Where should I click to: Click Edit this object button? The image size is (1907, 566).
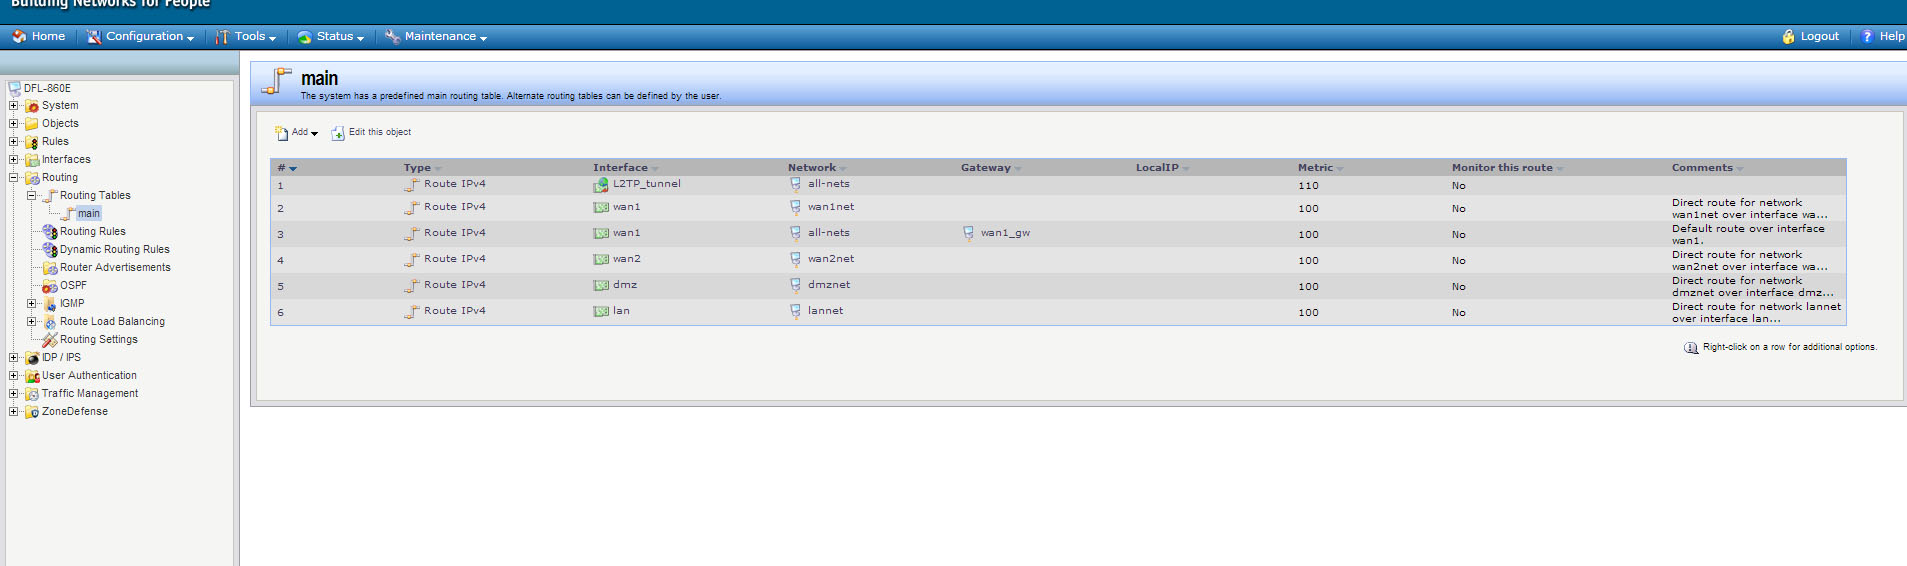point(371,132)
